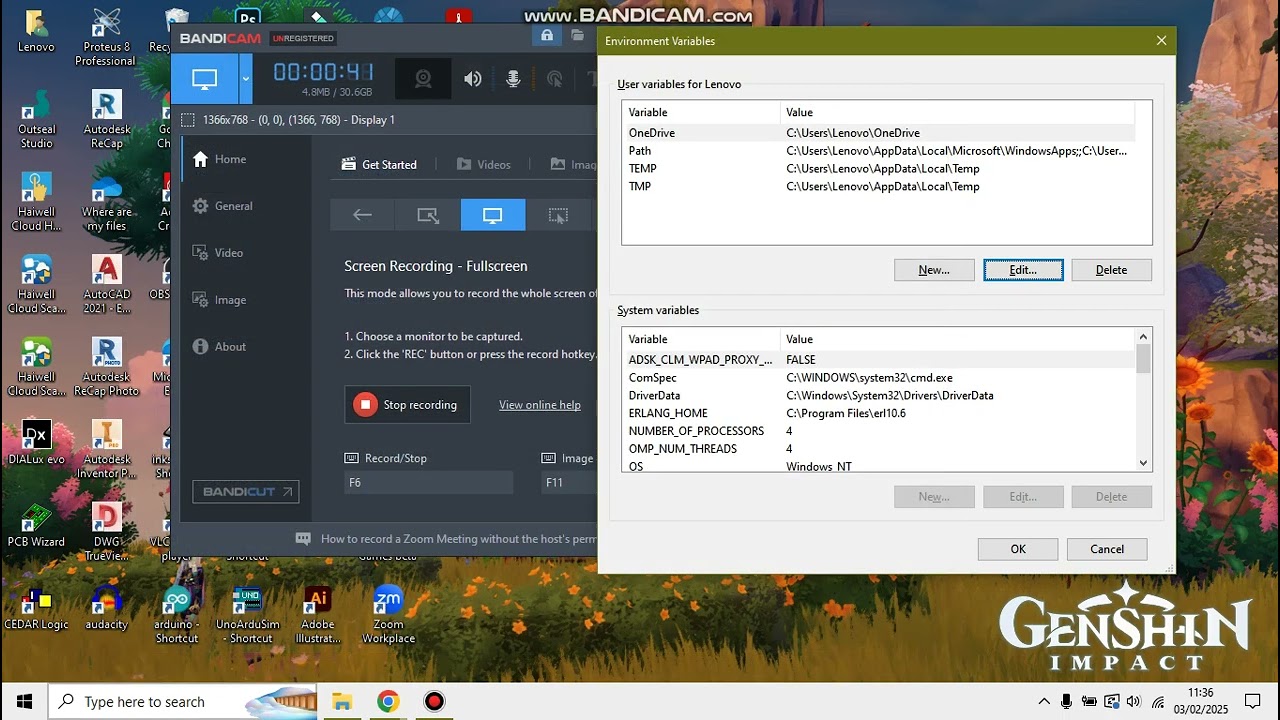Viewport: 1280px width, 720px height.
Task: Switch to the Get Started tab
Action: (x=379, y=164)
